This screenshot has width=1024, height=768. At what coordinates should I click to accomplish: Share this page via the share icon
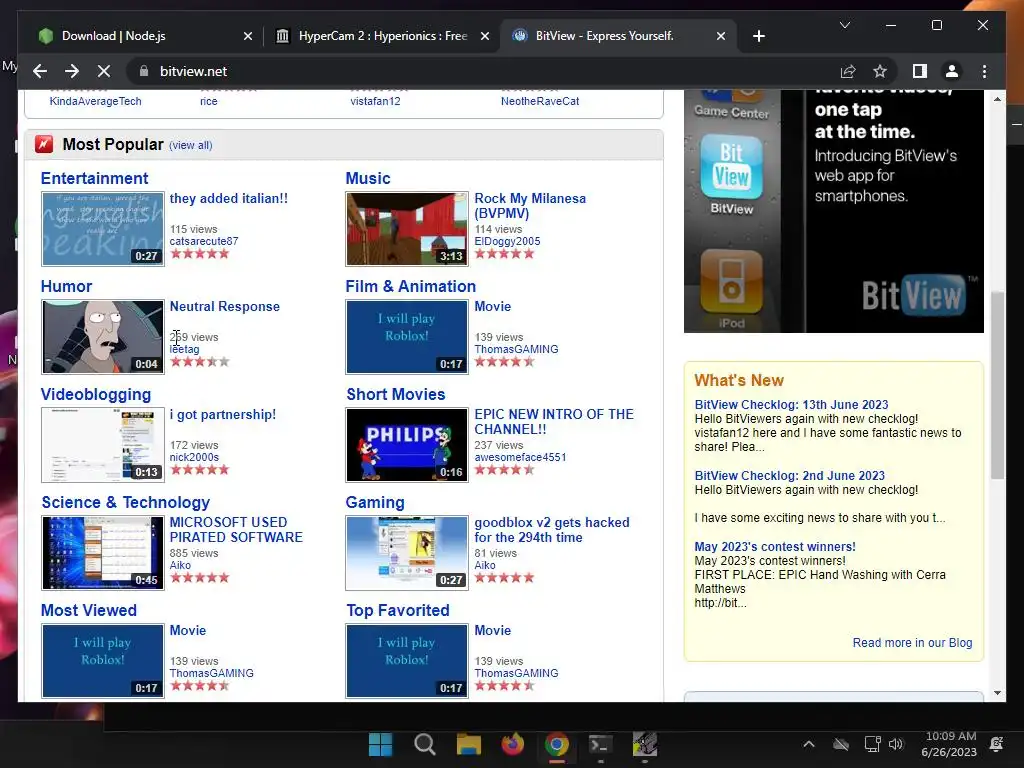848,71
